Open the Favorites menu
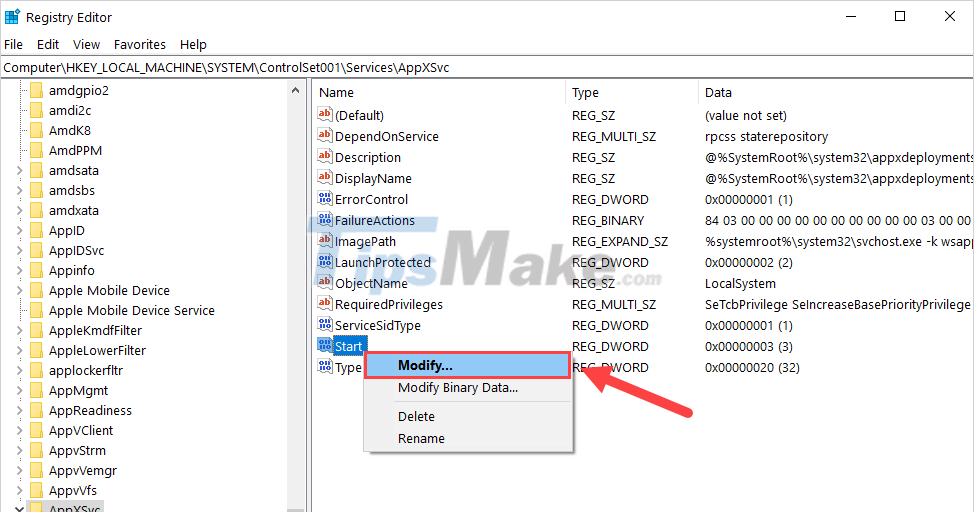 [x=140, y=44]
